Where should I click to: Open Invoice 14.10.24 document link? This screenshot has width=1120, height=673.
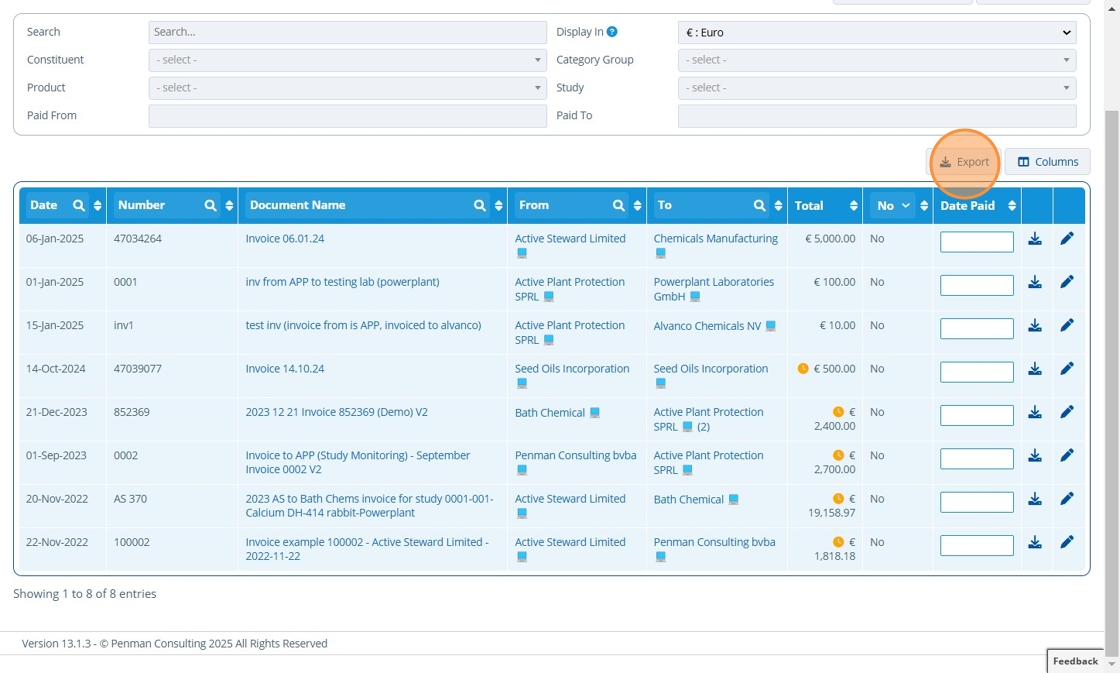(285, 369)
